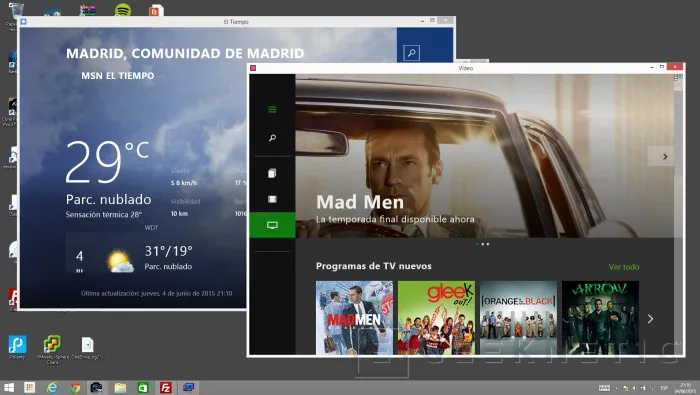Click the Video window title bar

point(466,68)
